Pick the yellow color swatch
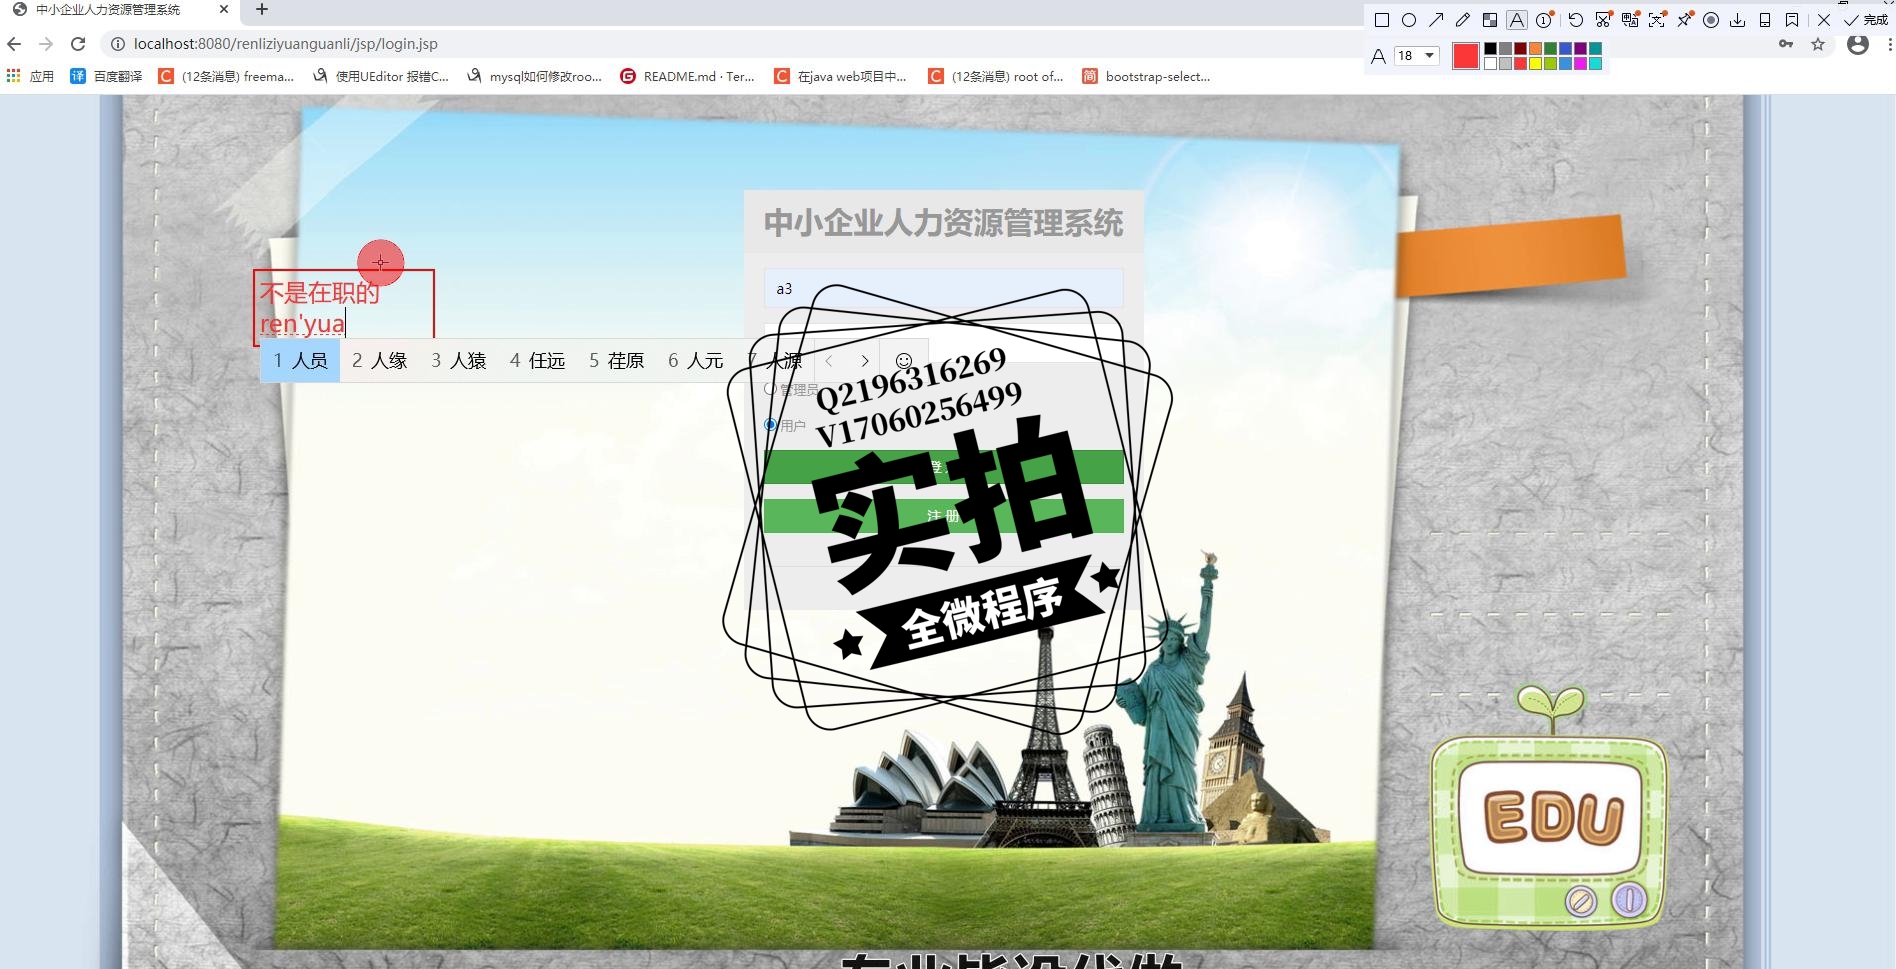The width and height of the screenshot is (1896, 969). pos(1535,64)
